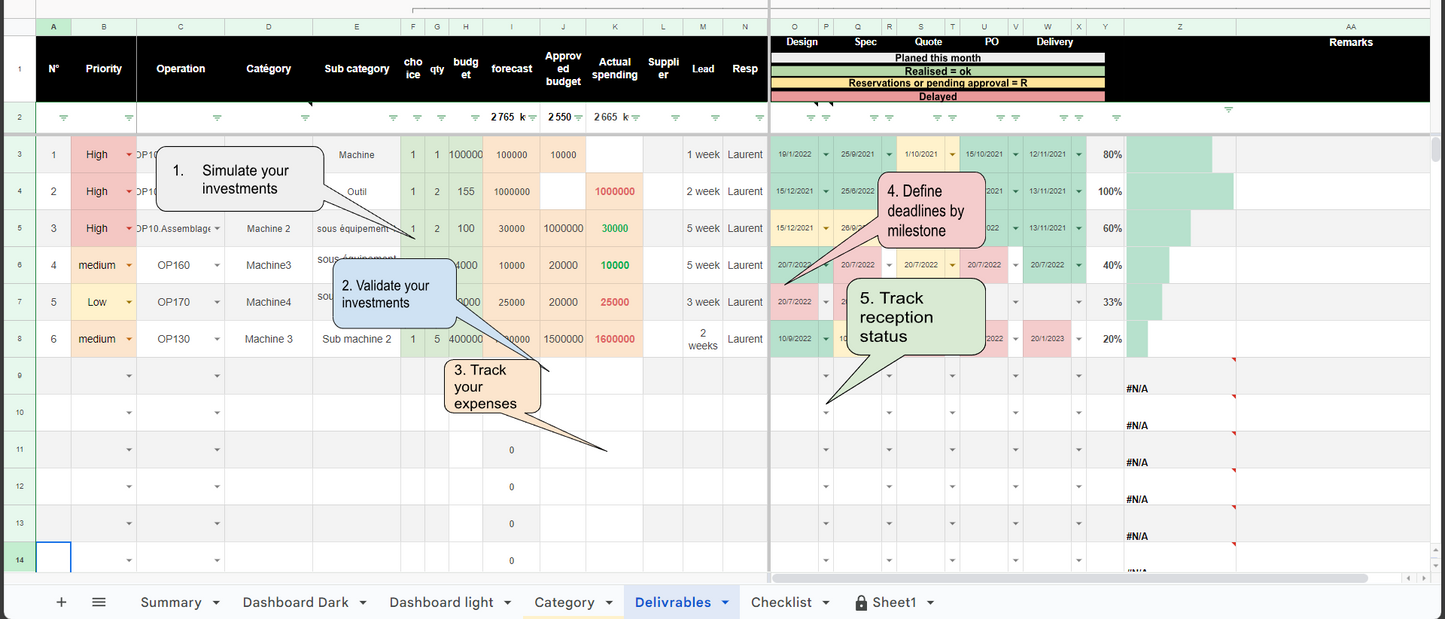Viewport: 1445px width, 619px height.
Task: Click the forecast column filter icon
Action: pyautogui.click(x=533, y=118)
